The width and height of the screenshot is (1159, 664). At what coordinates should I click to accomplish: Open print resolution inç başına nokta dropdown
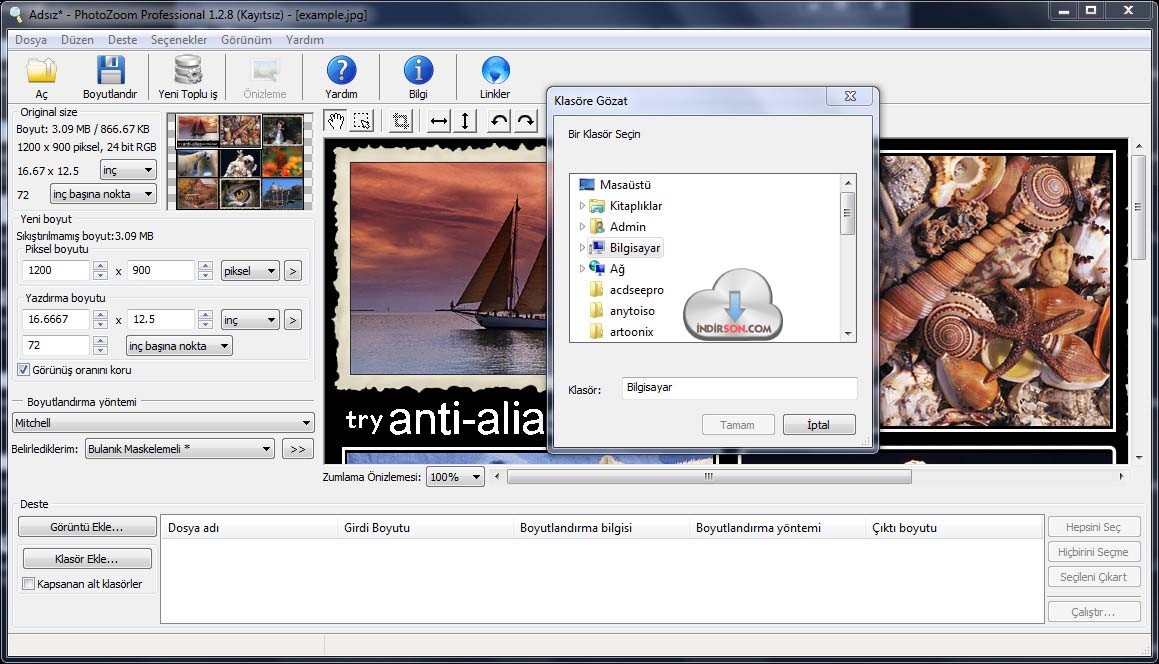[x=179, y=345]
